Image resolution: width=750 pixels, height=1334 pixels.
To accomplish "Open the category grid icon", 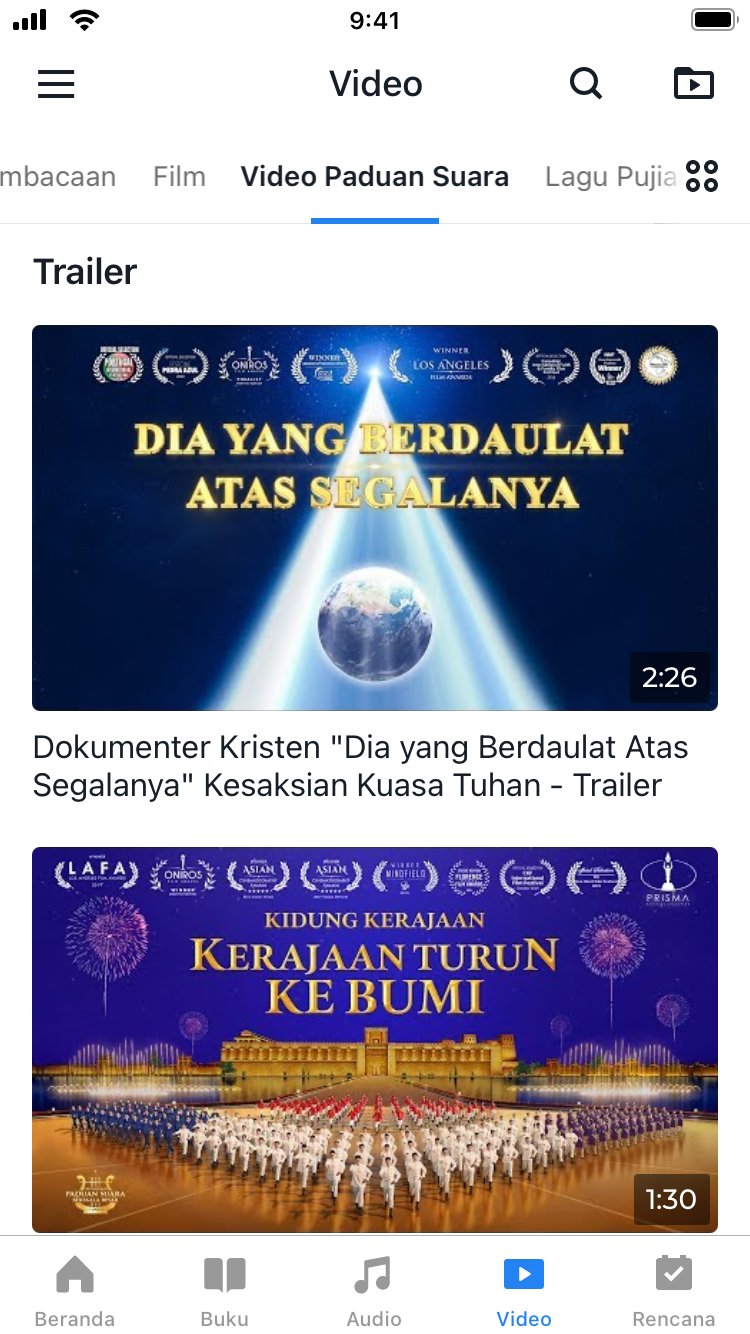I will coord(702,176).
